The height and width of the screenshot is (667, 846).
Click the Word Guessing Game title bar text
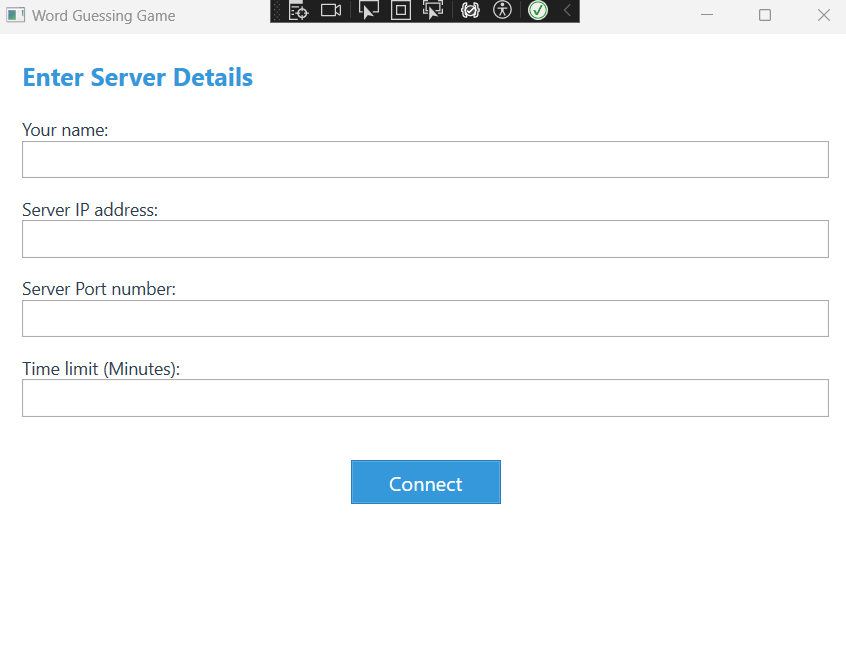(x=103, y=16)
